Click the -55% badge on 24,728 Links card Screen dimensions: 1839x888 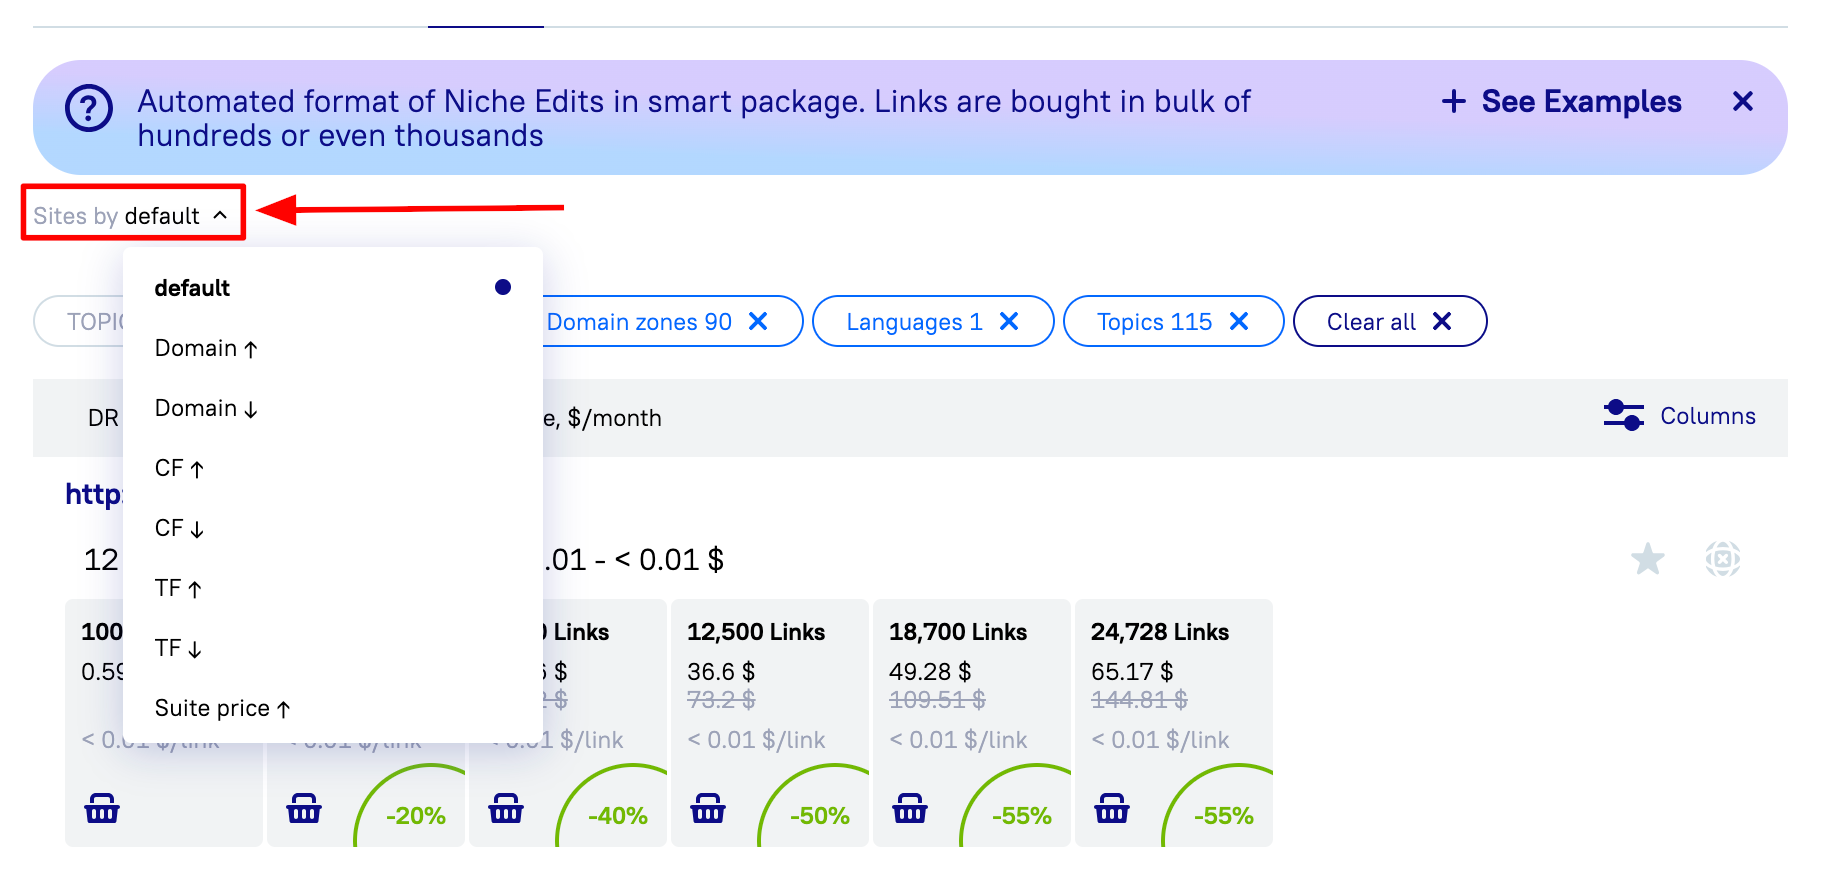(1223, 815)
